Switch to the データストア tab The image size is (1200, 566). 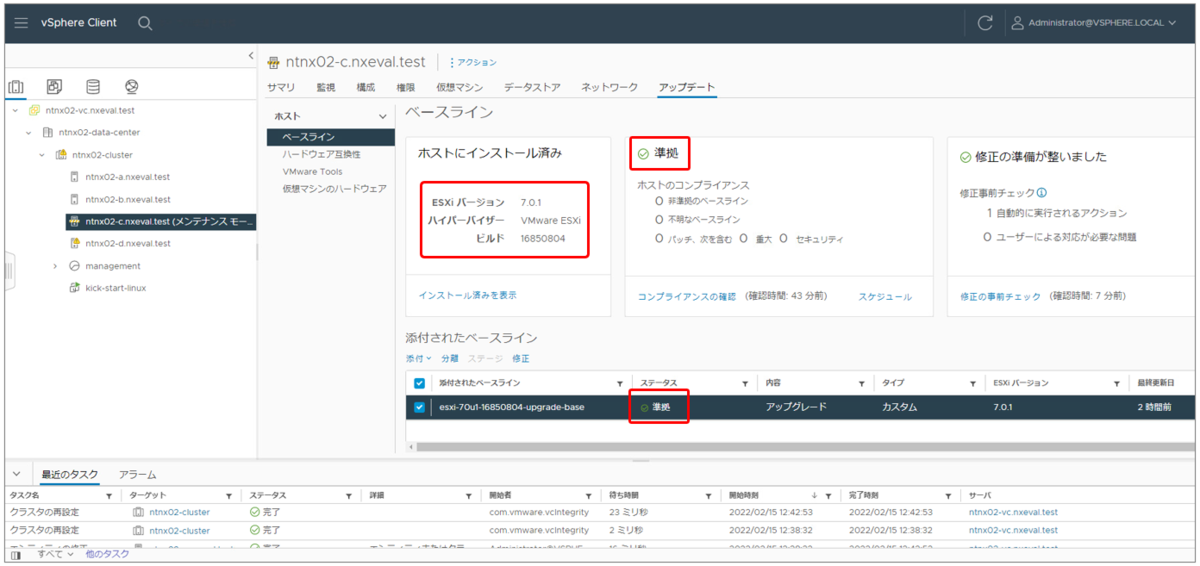[532, 88]
